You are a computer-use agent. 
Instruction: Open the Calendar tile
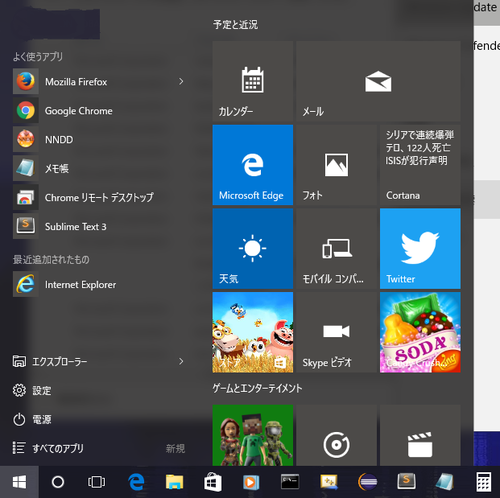pyautogui.click(x=253, y=81)
